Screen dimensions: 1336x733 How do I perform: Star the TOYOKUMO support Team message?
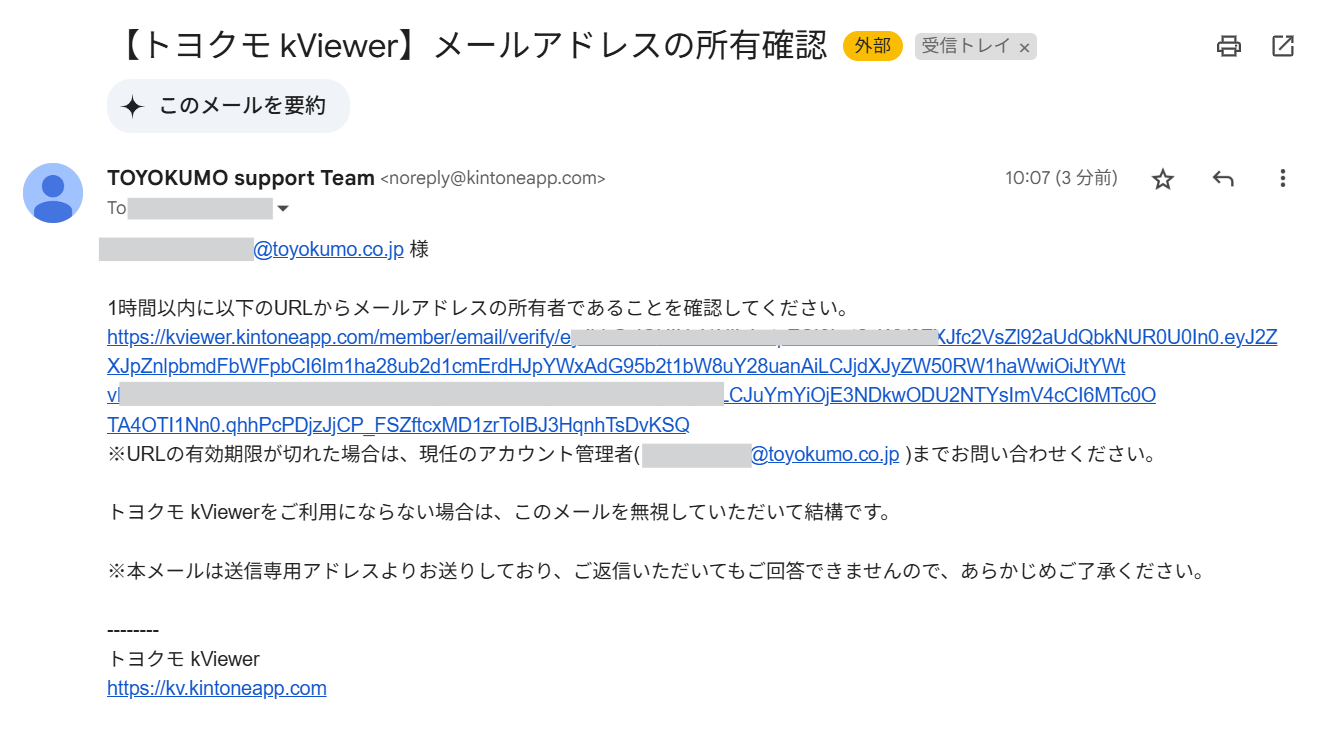1162,179
